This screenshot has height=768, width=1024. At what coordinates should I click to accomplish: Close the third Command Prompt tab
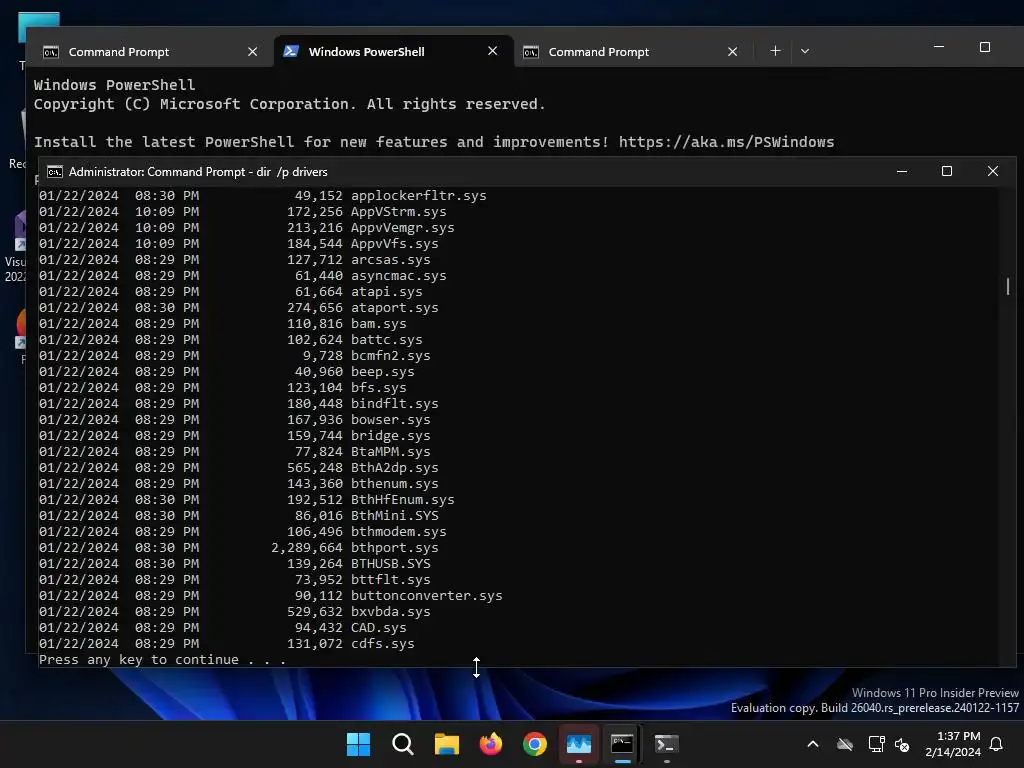[x=732, y=52]
